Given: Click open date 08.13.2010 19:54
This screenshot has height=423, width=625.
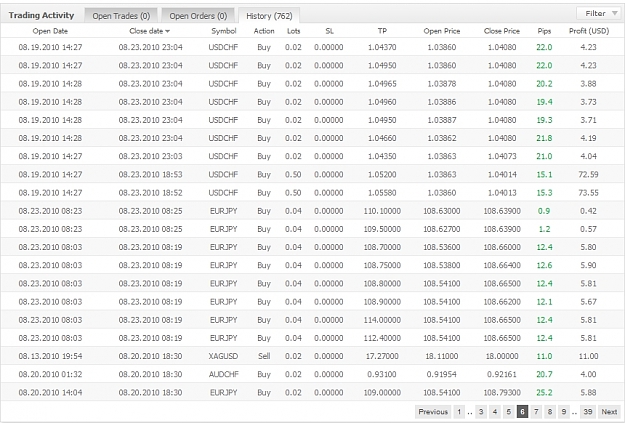Looking at the screenshot, I should point(50,356).
